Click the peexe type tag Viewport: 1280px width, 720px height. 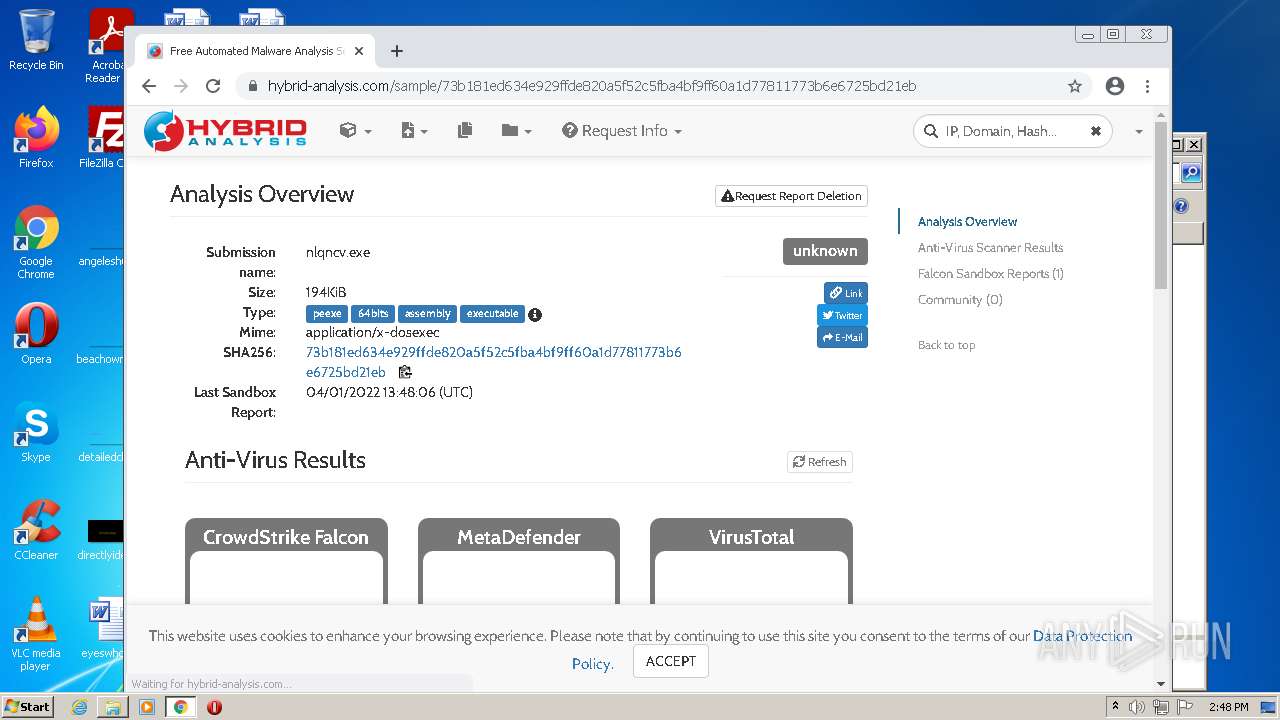click(327, 314)
